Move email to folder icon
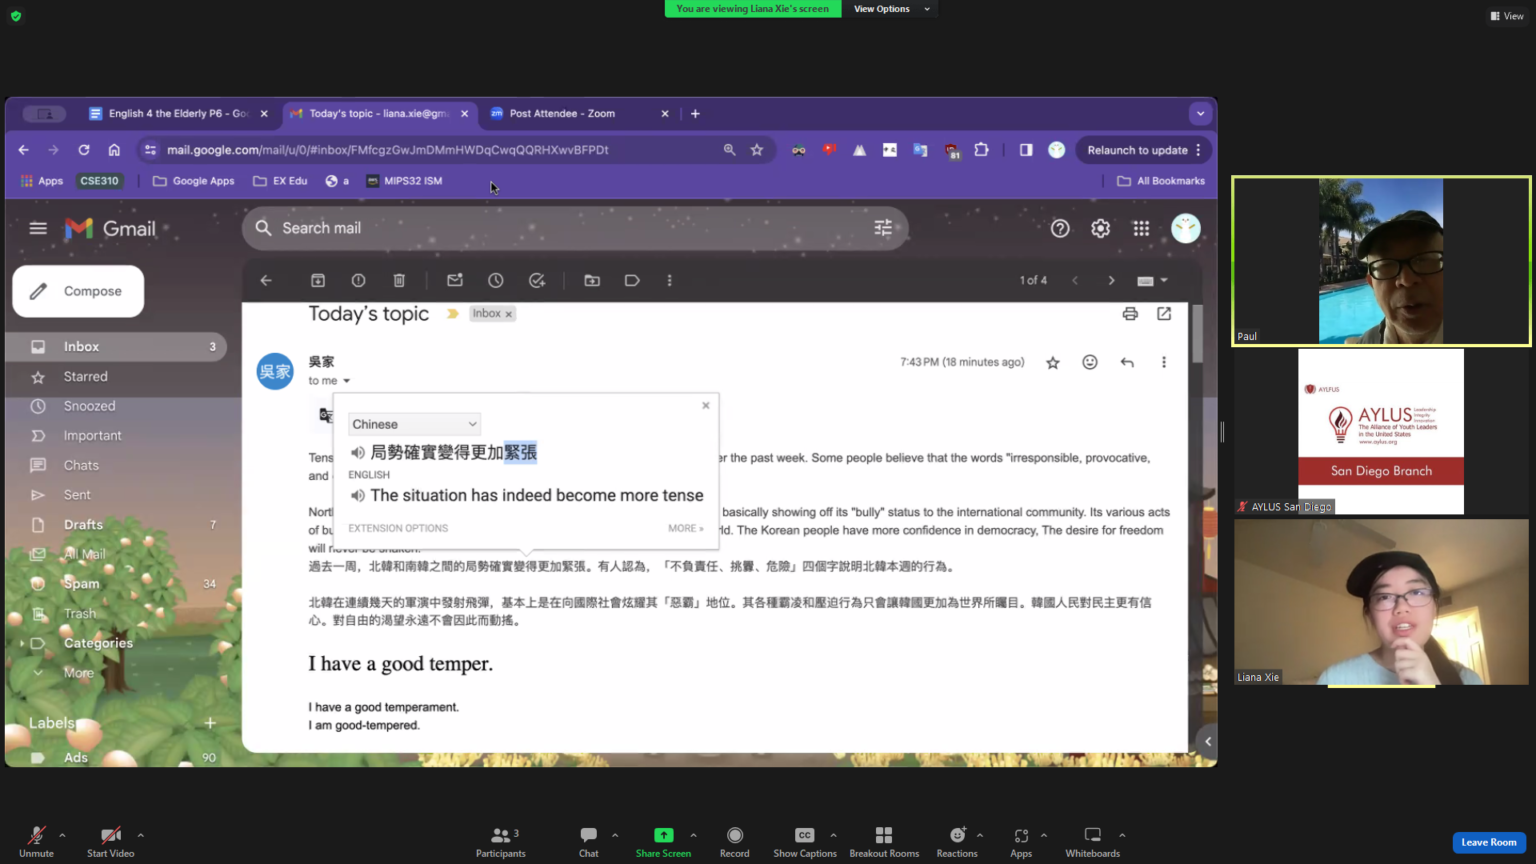Screen dimensions: 1536x864 coord(592,281)
